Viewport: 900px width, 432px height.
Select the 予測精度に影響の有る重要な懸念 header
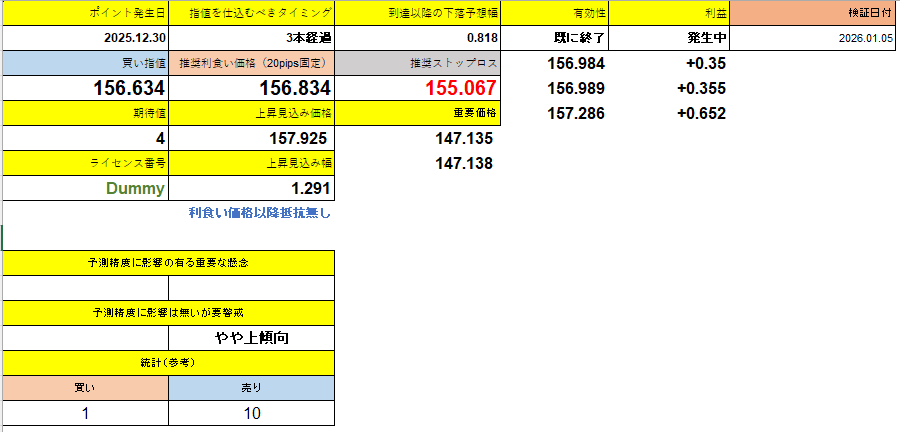(x=169, y=263)
